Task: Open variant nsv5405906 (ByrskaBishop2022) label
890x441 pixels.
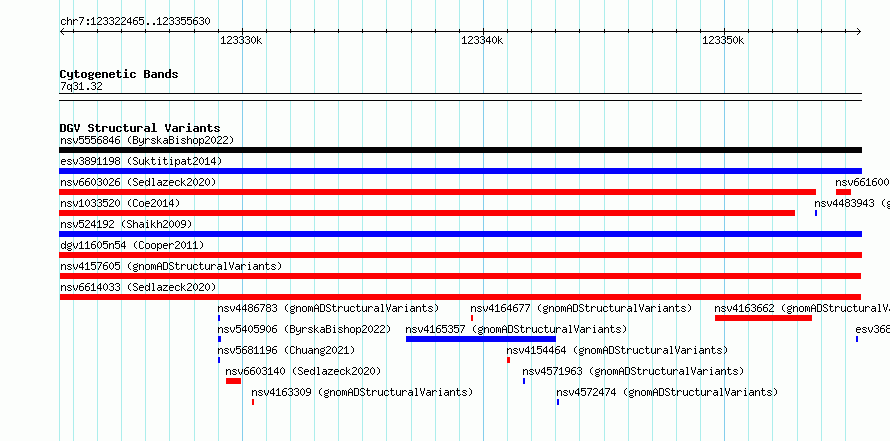Action: click(304, 329)
